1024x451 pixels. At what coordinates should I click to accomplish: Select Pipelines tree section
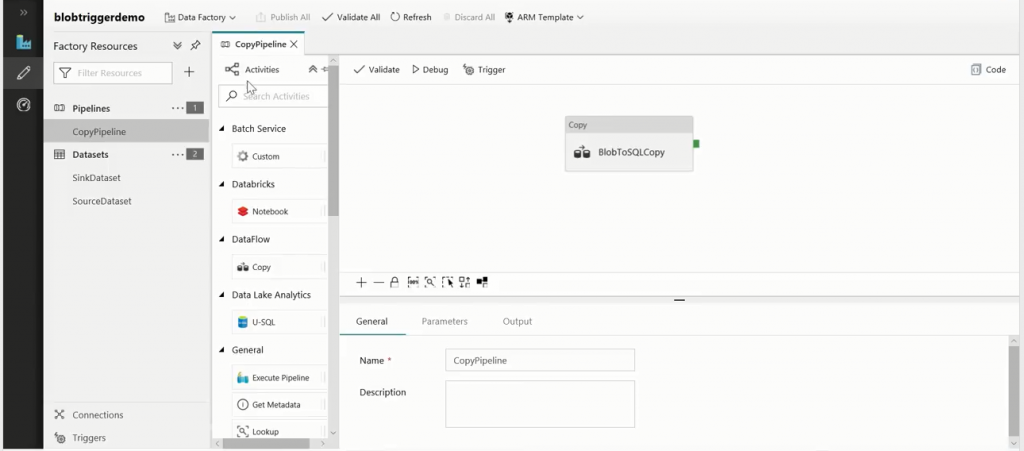(x=91, y=108)
